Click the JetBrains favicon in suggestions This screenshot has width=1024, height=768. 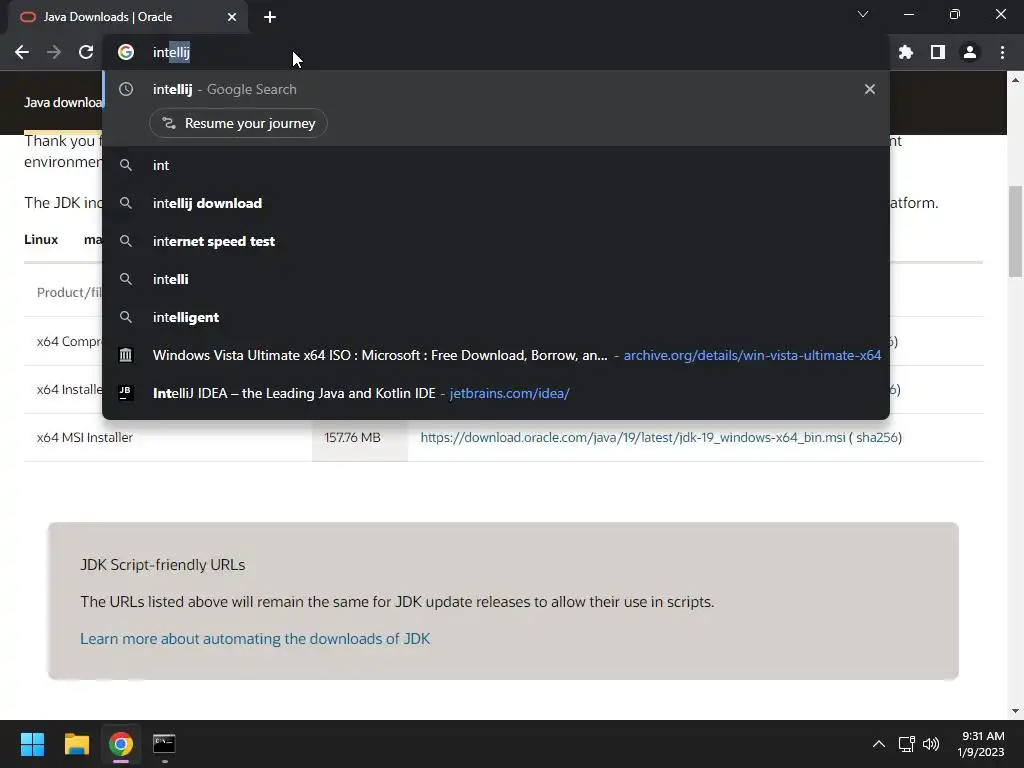125,393
